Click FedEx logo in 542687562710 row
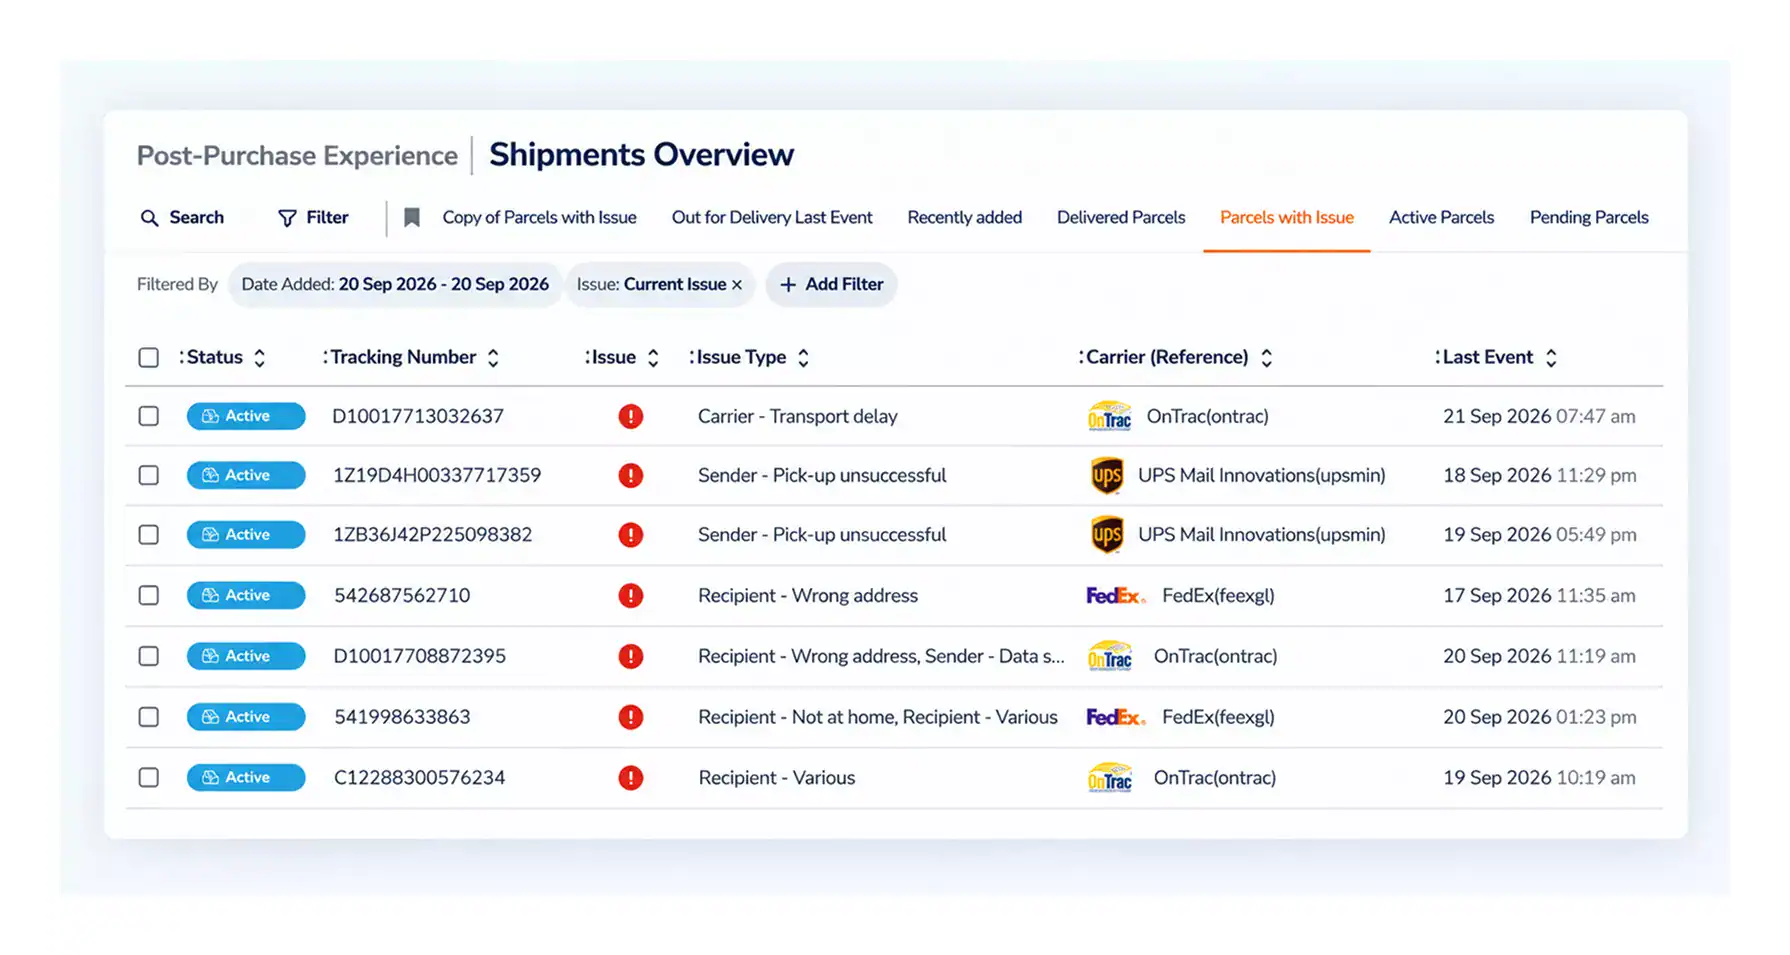1790x955 pixels. pos(1116,596)
